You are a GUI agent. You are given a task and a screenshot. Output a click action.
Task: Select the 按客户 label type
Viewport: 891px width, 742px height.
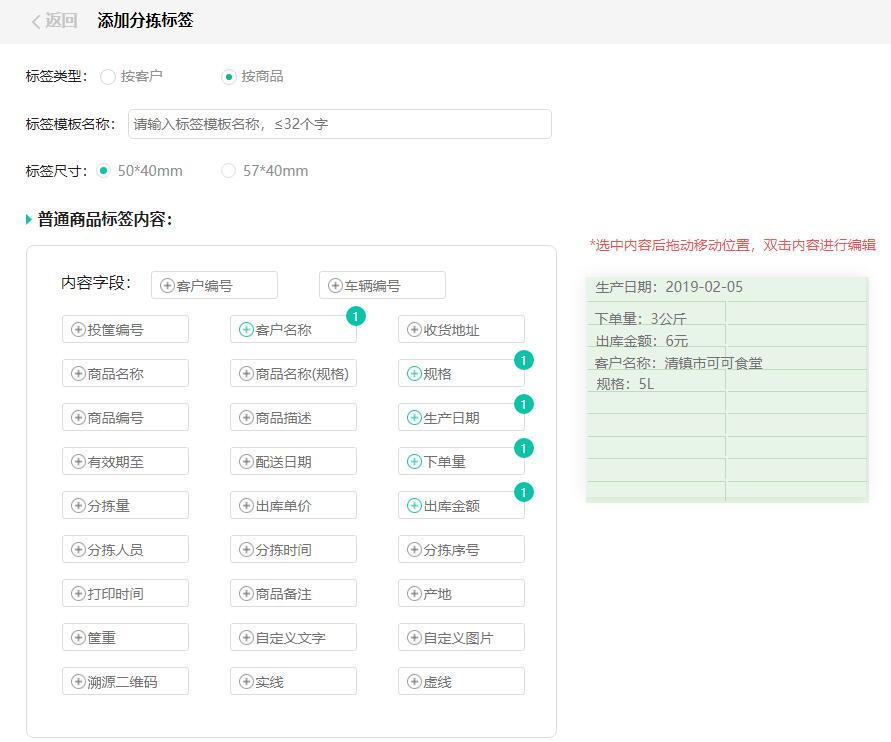click(107, 75)
